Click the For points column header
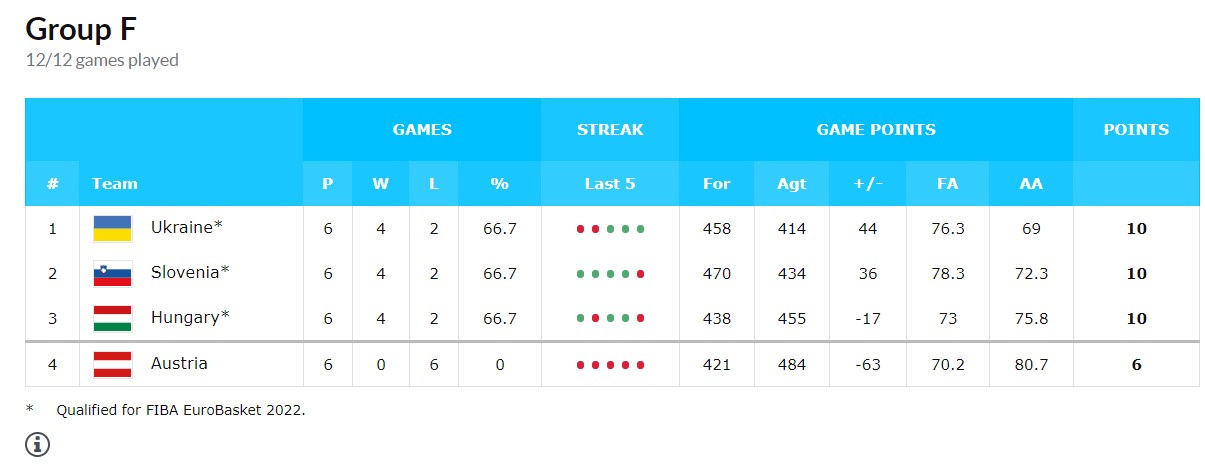Screen dimensions: 1205x470 [x=717, y=183]
